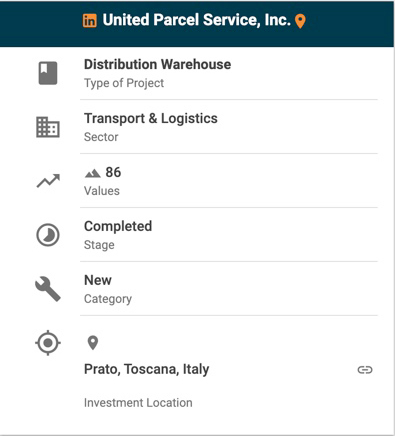This screenshot has height=436, width=395.
Task: Click the building Sector icon
Action: click(x=48, y=127)
